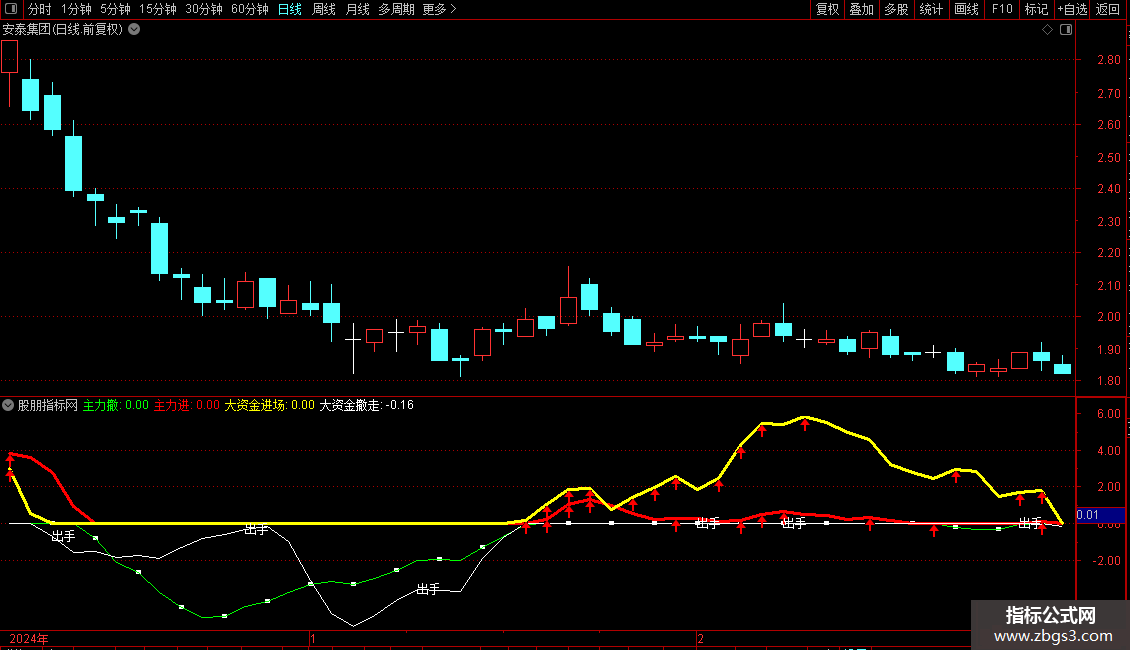Click the 标记 mark button
The height and width of the screenshot is (650, 1130).
click(1036, 9)
